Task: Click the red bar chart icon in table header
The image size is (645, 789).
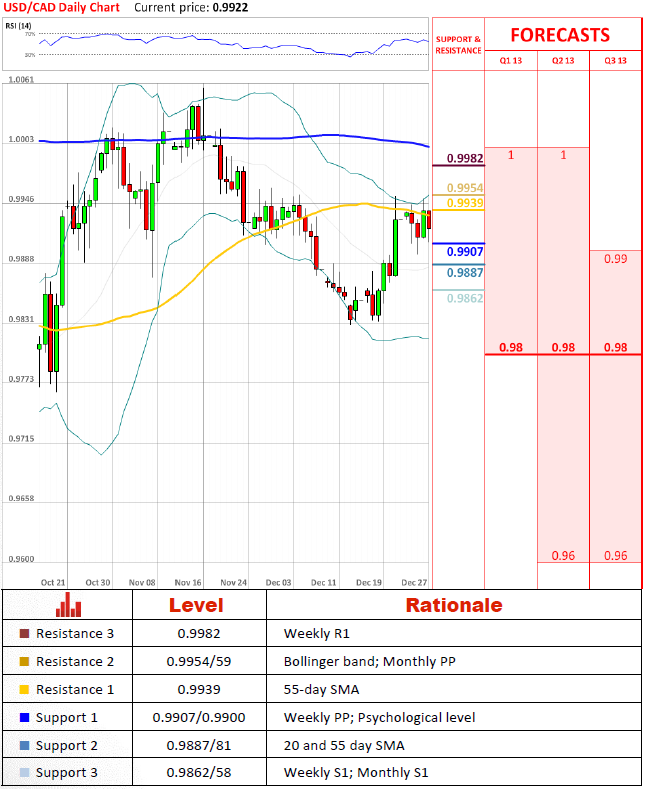Action: pos(68,604)
